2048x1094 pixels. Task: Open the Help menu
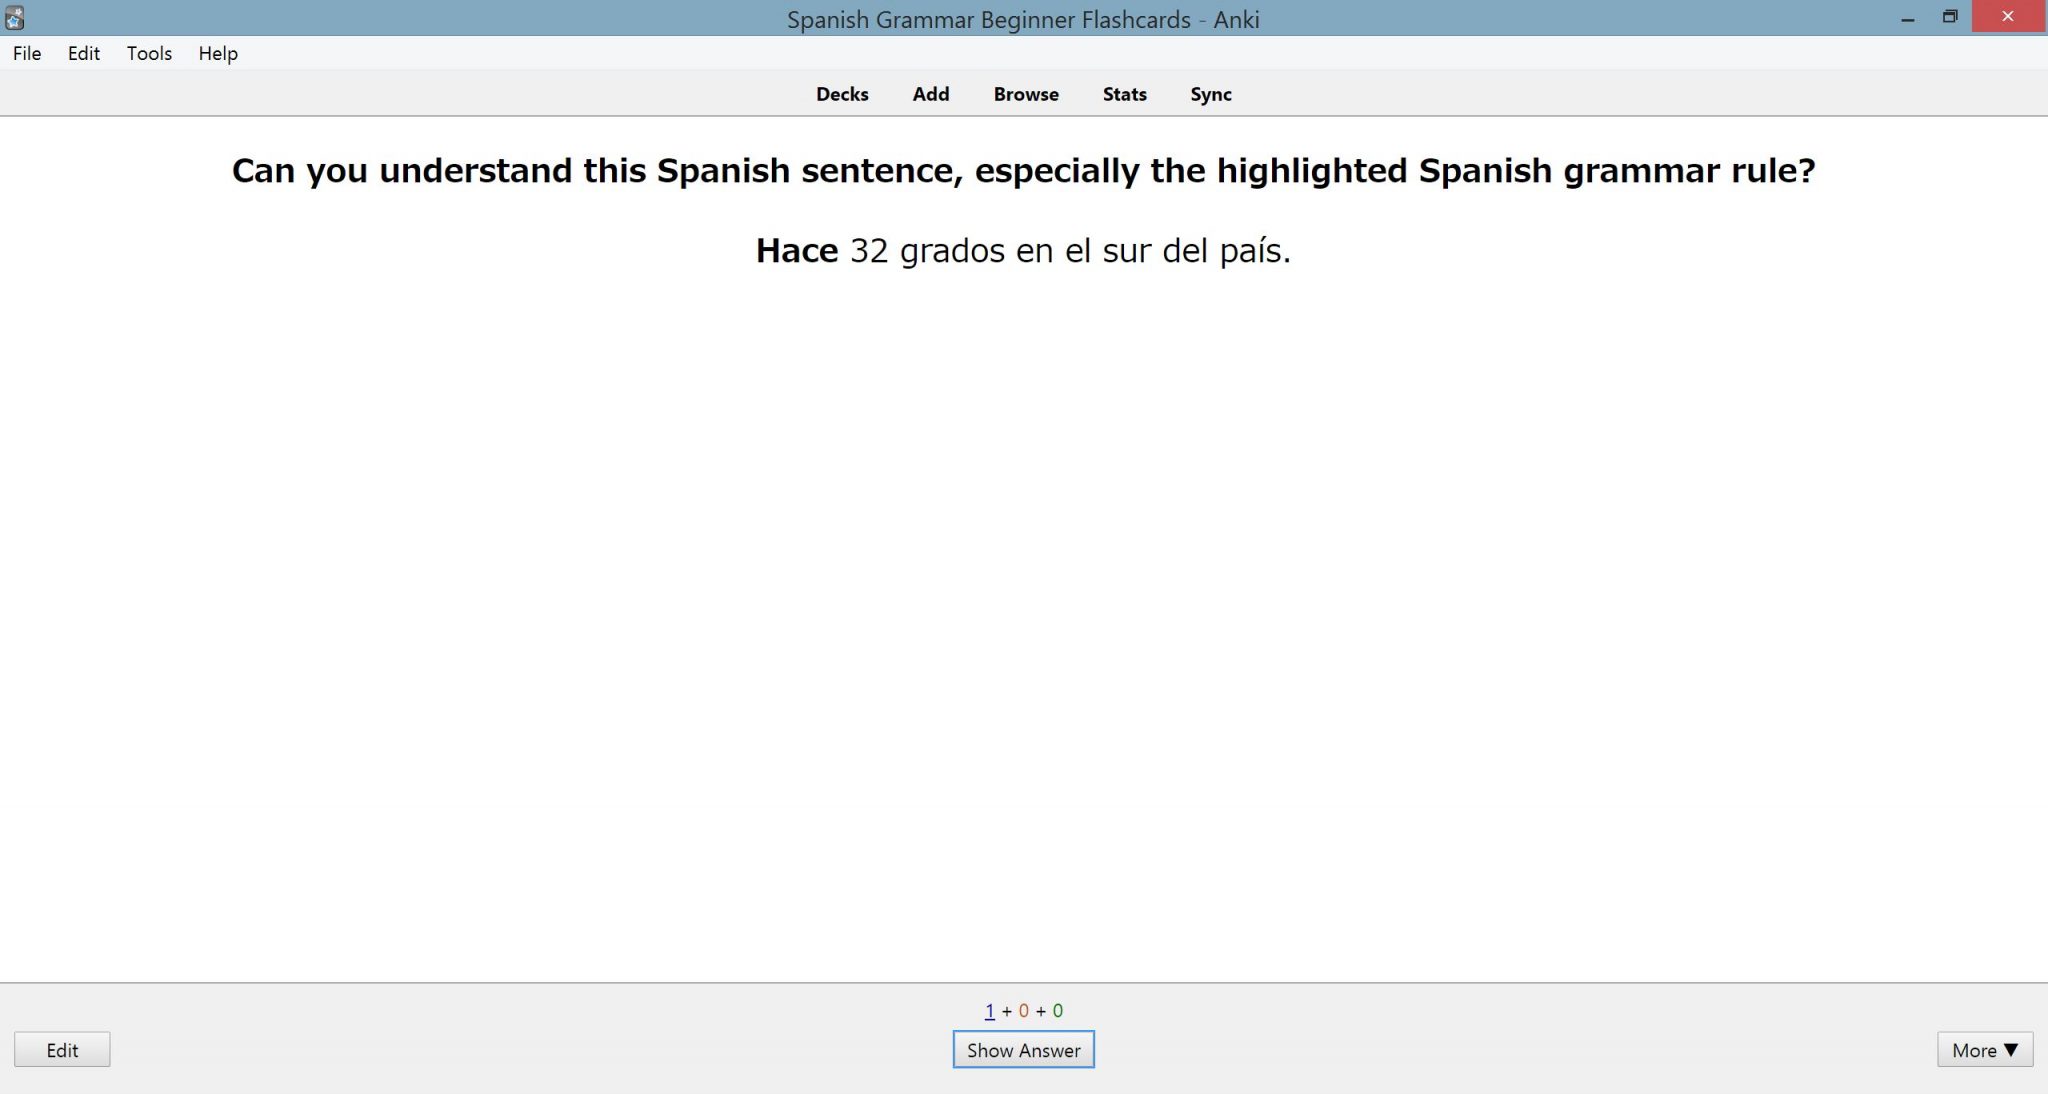tap(217, 53)
